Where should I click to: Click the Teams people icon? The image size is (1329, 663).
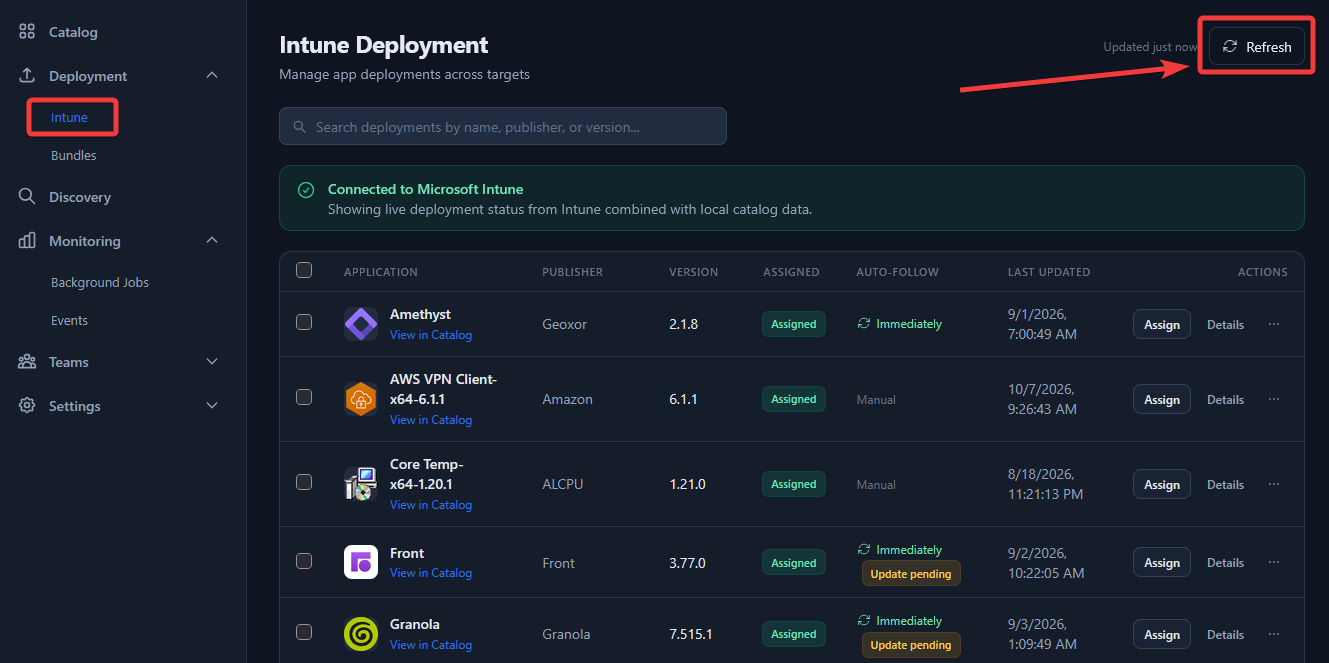pyautogui.click(x=27, y=362)
